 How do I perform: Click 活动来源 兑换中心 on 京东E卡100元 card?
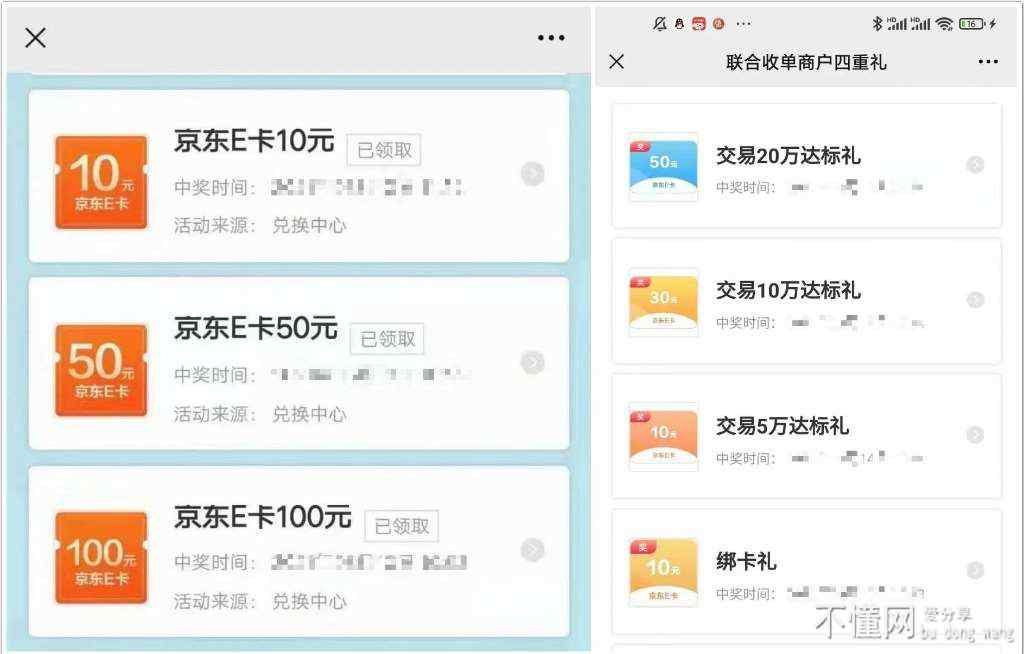pos(260,601)
